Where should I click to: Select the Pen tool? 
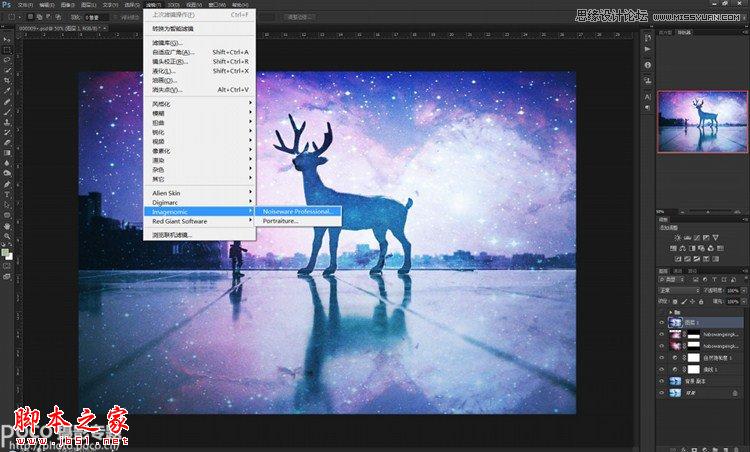tap(7, 184)
